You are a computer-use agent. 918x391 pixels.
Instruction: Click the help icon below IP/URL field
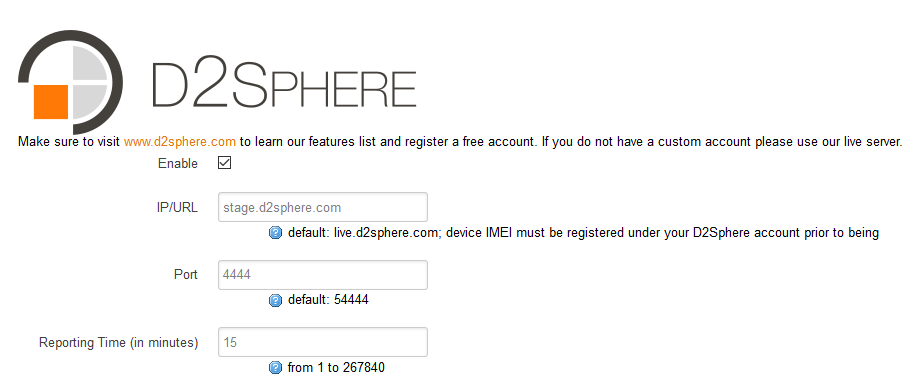275,233
